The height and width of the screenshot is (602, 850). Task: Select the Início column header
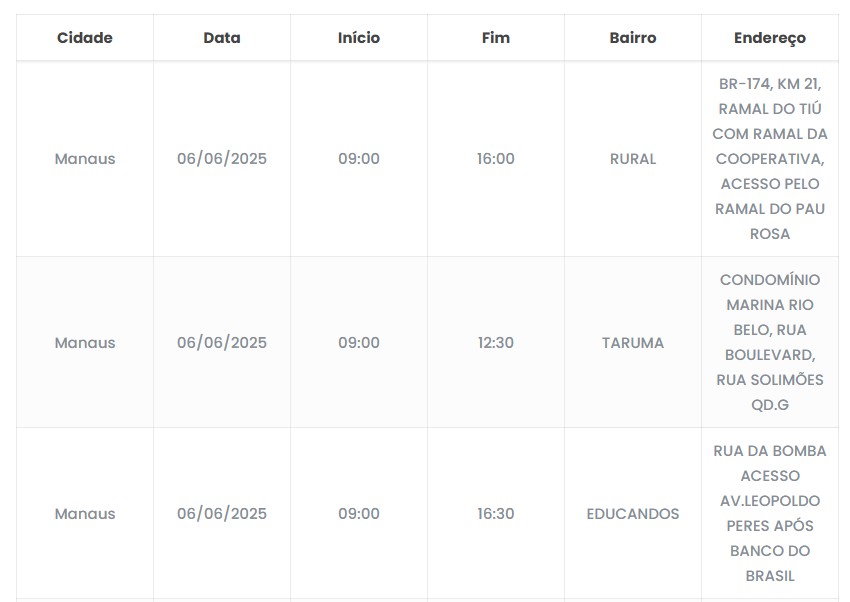pos(359,38)
